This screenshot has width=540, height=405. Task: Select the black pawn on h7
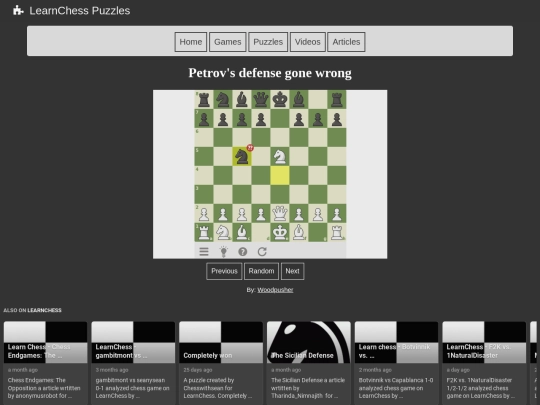click(336, 118)
